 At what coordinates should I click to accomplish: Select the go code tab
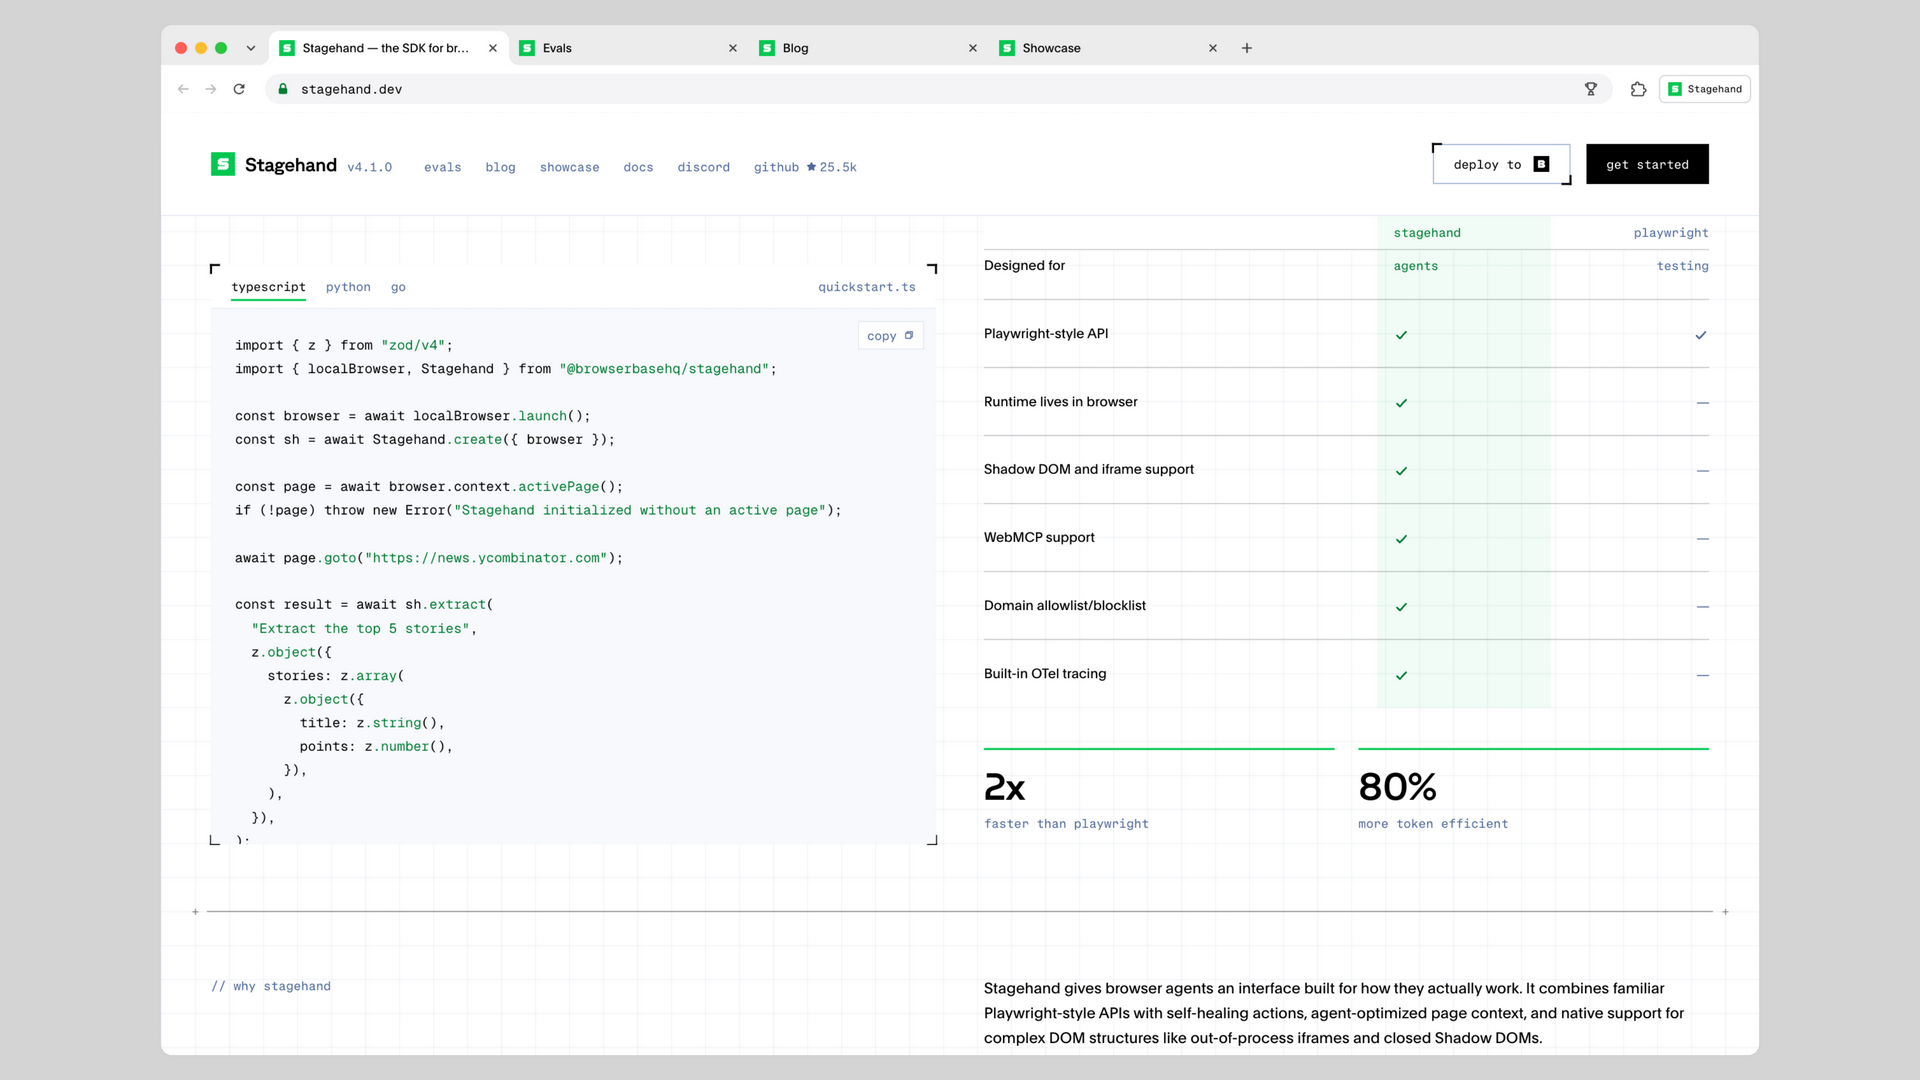click(x=398, y=287)
